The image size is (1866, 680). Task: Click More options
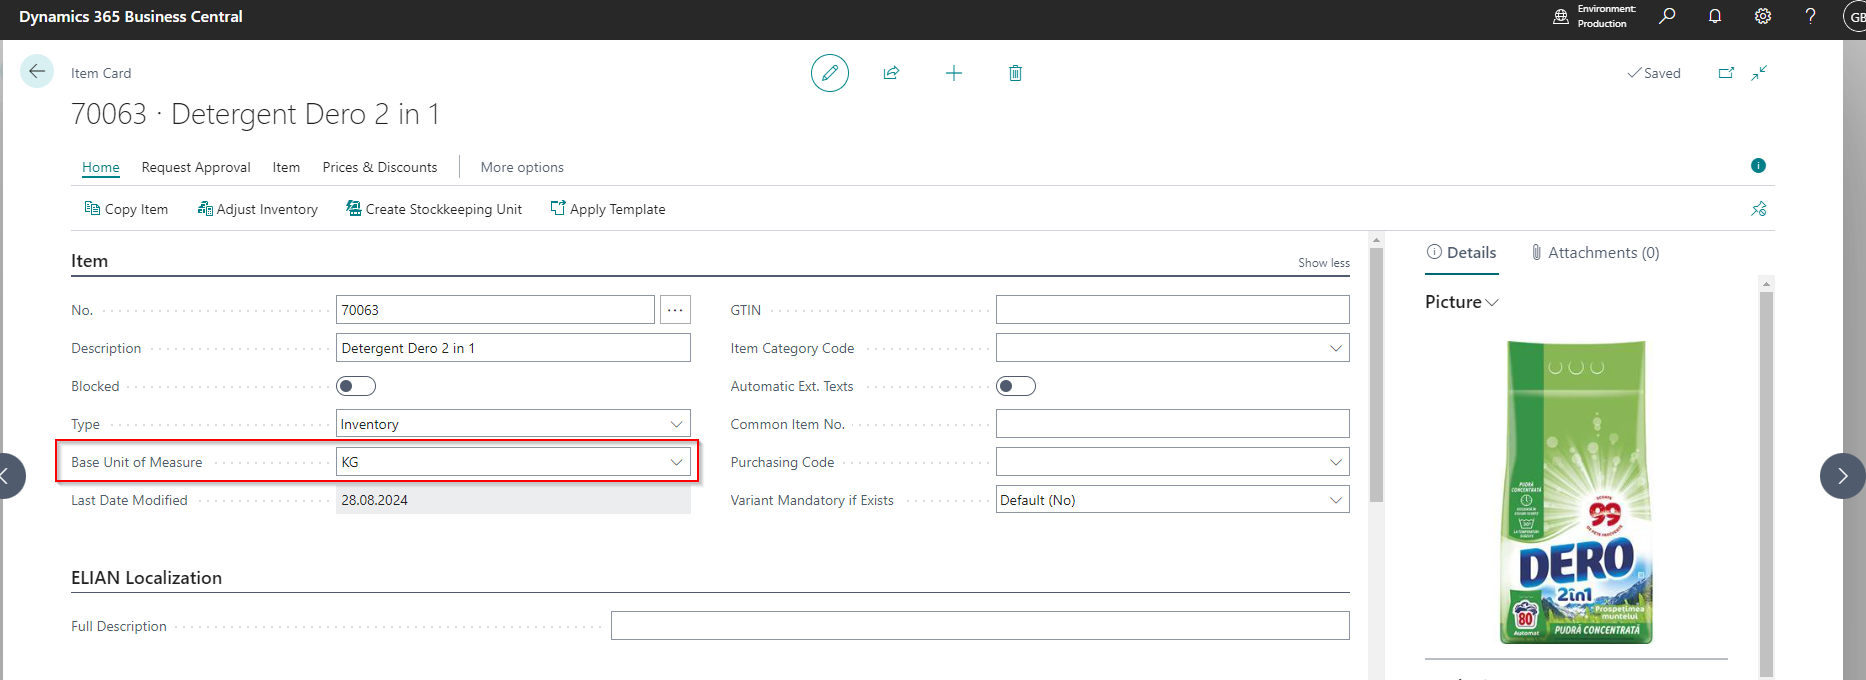pos(522,167)
